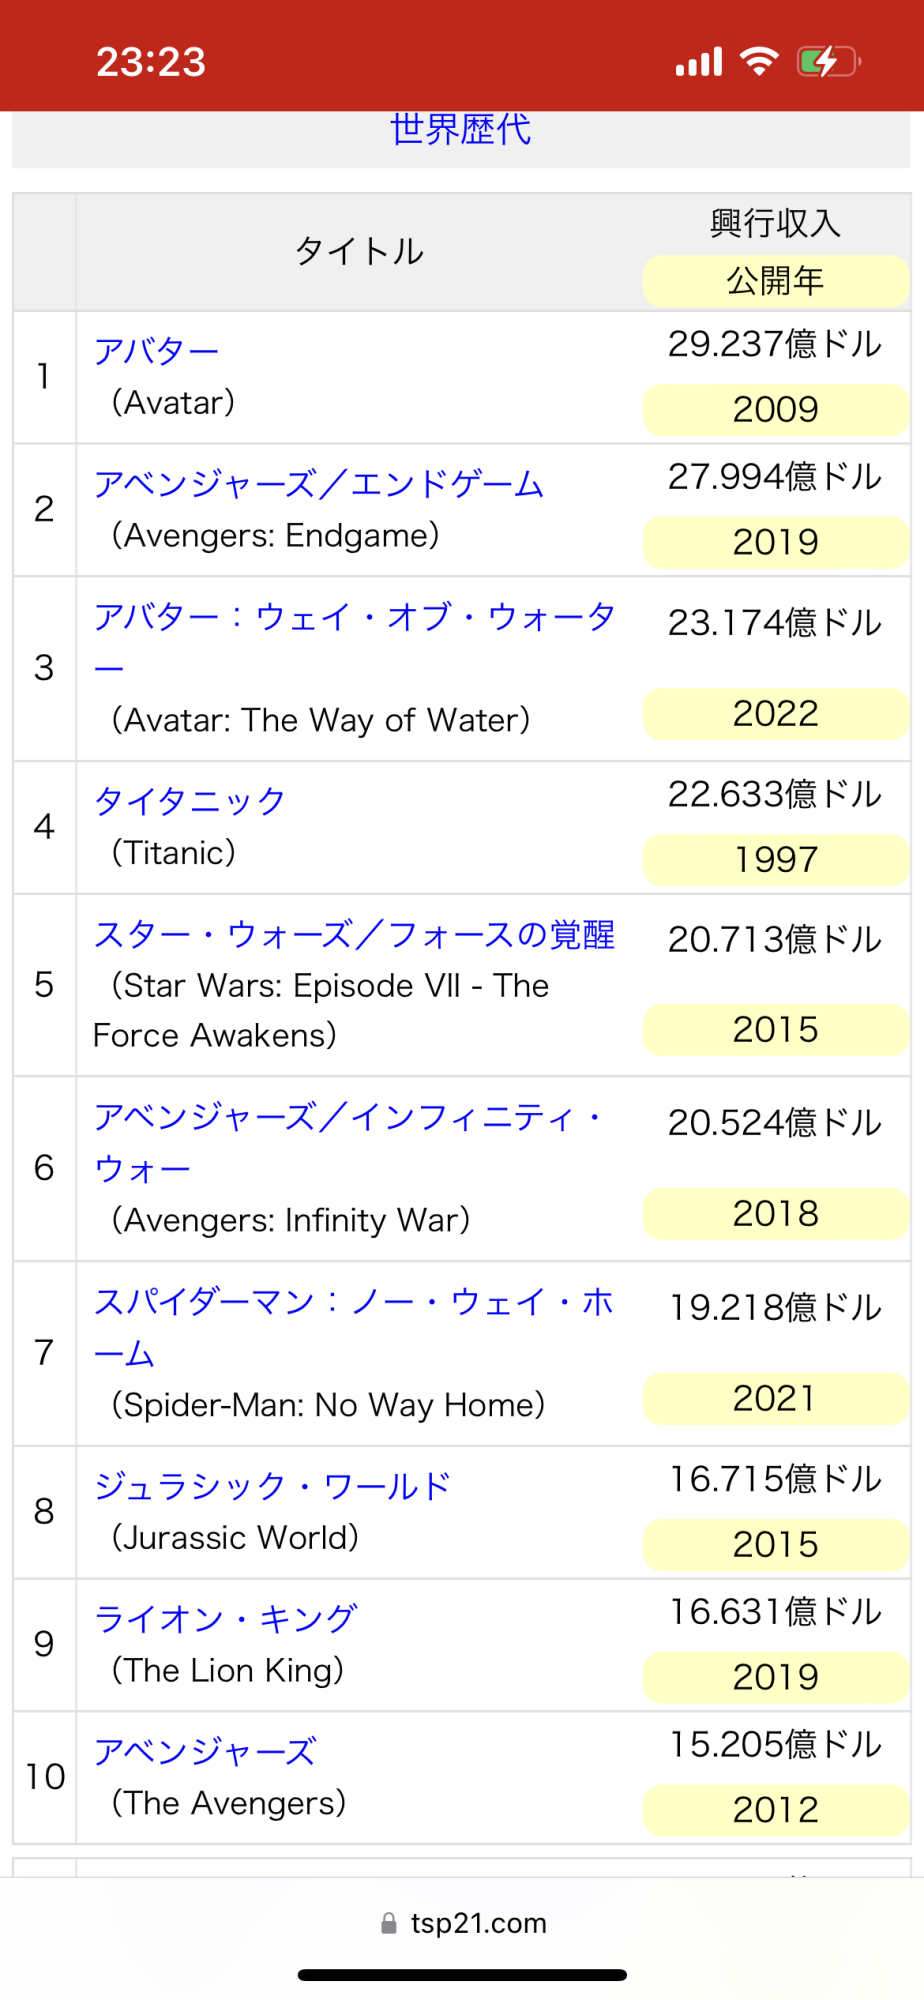Open the タイタニック (Titanic) link
Viewport: 924px width, 2000px height.
[189, 801]
